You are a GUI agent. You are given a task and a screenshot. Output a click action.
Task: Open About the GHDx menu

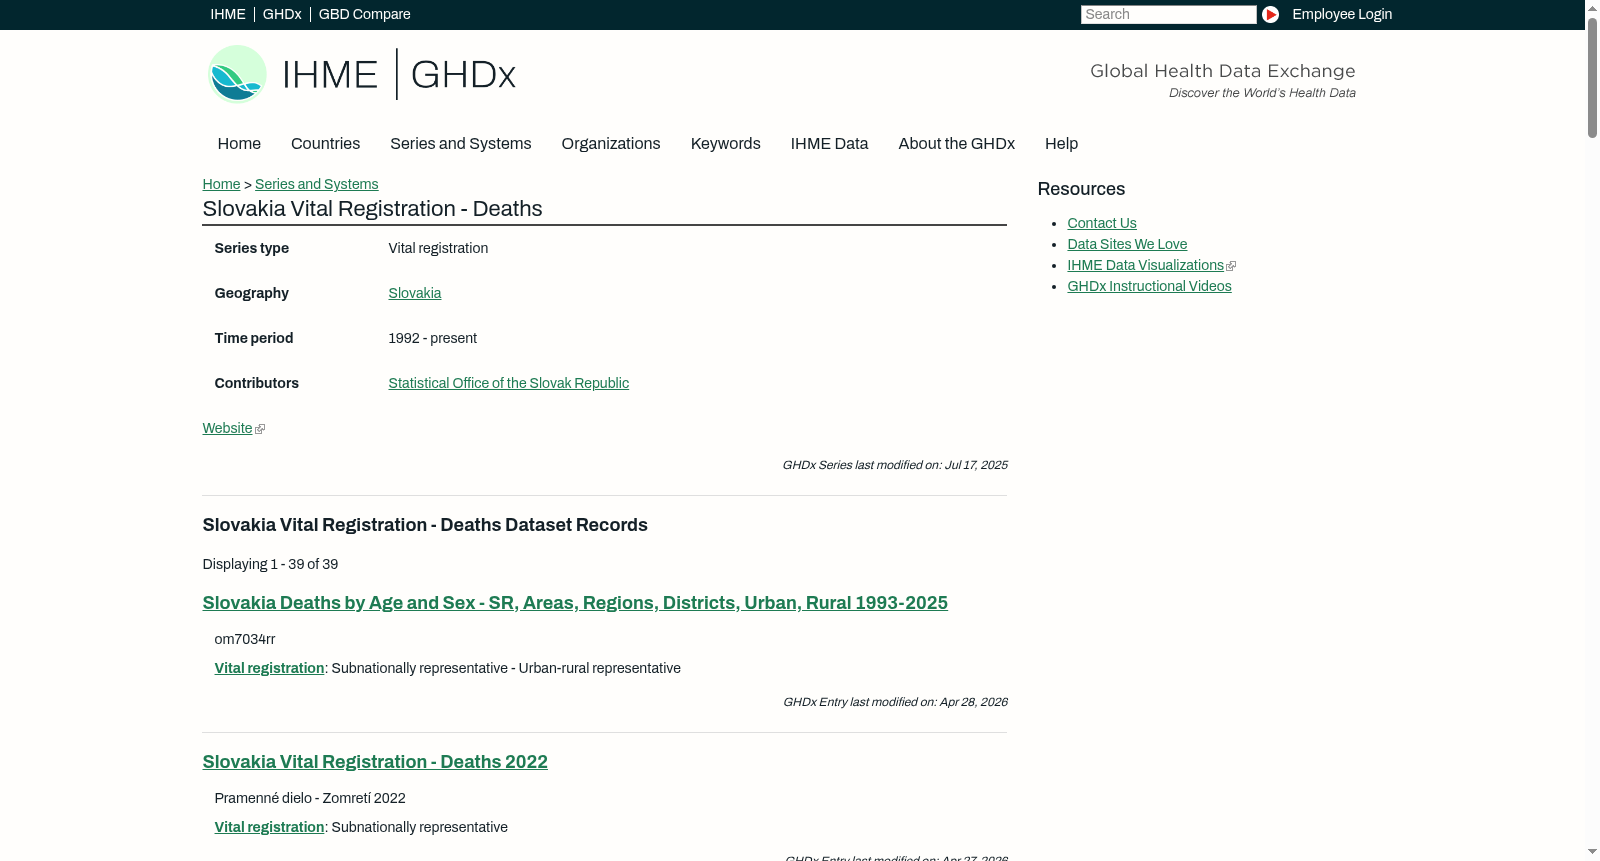pyautogui.click(x=956, y=144)
